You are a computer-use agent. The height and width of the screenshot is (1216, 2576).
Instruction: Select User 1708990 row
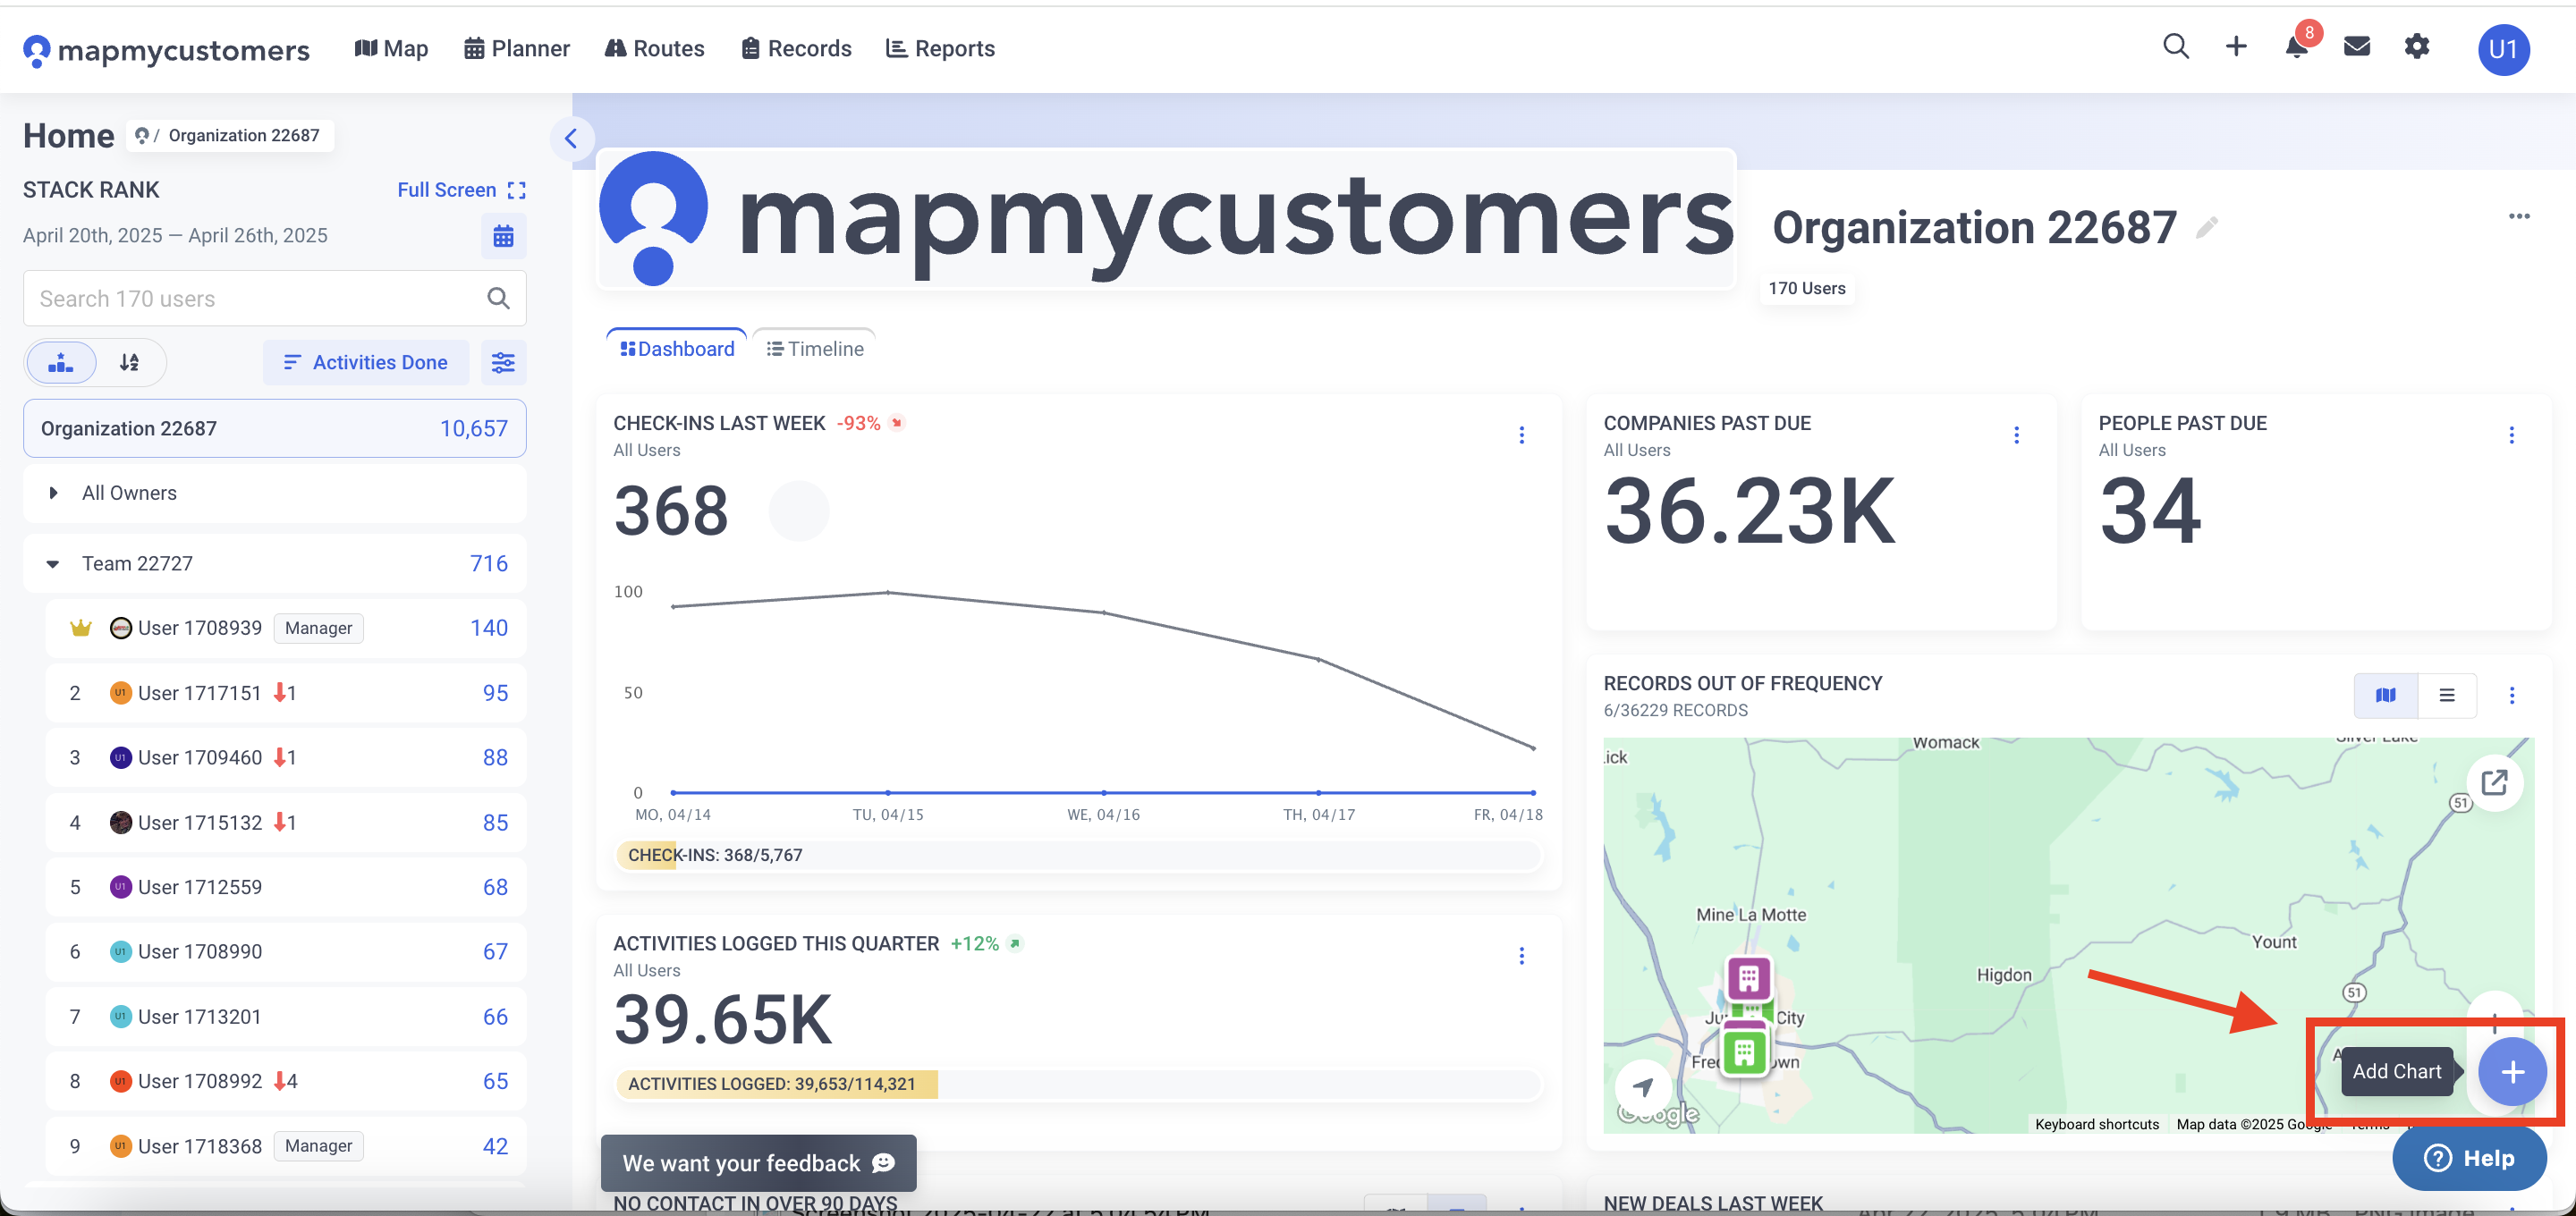click(x=285, y=952)
